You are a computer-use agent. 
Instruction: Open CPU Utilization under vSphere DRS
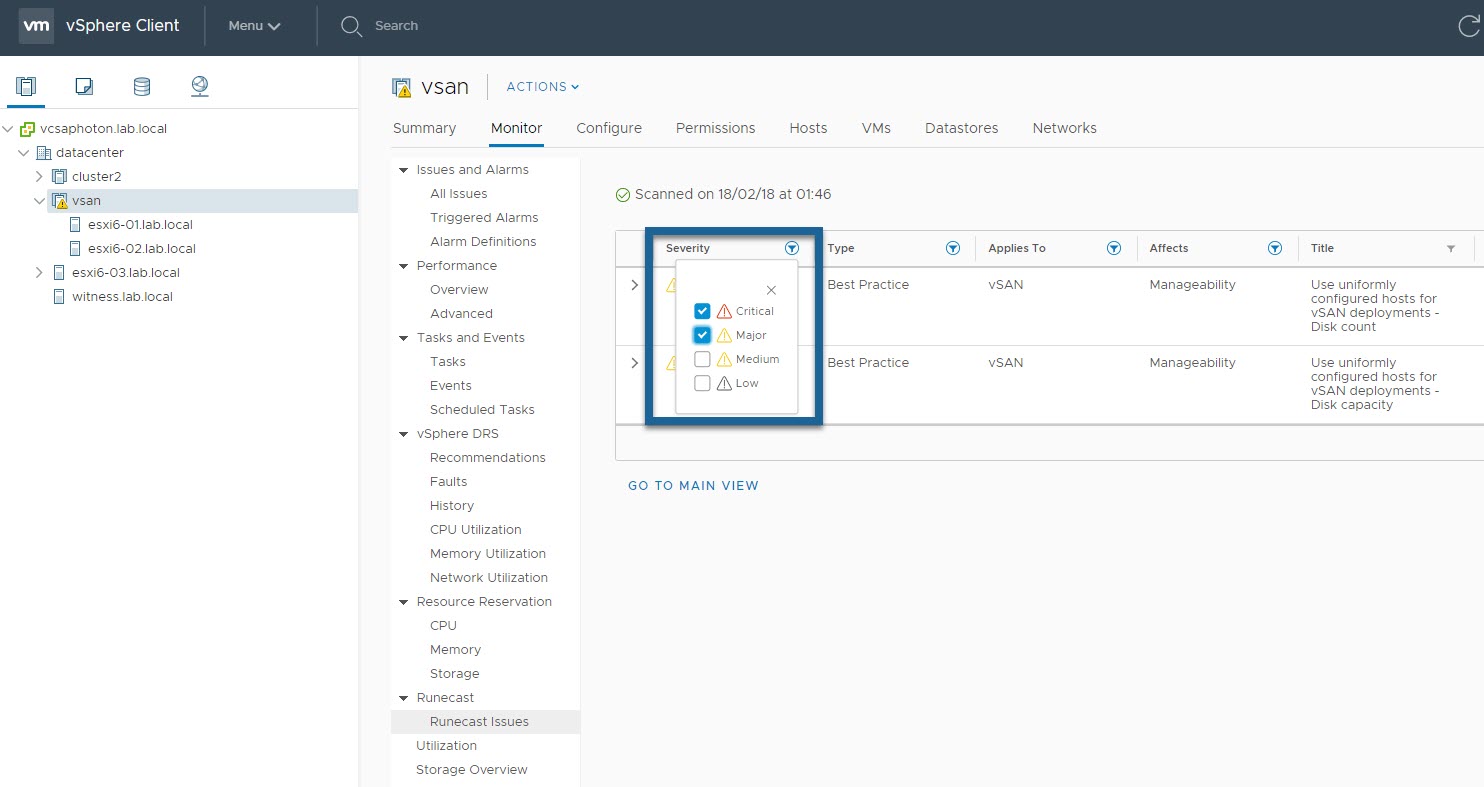[476, 530]
